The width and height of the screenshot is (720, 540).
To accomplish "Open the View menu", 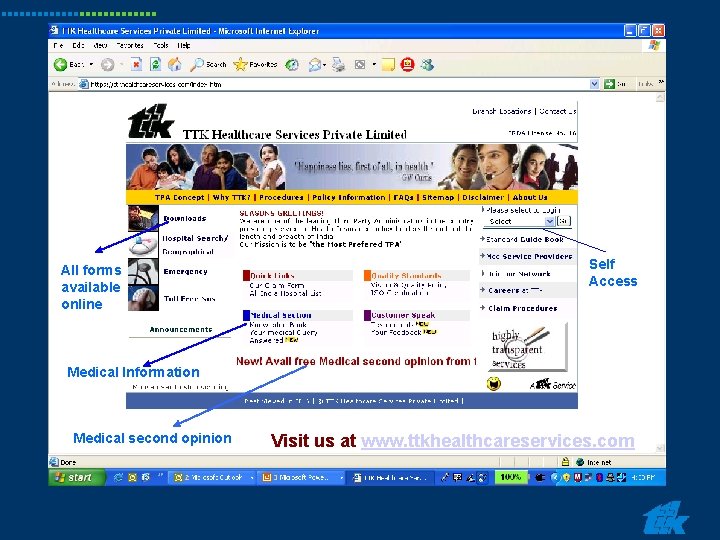I will pyautogui.click(x=100, y=45).
